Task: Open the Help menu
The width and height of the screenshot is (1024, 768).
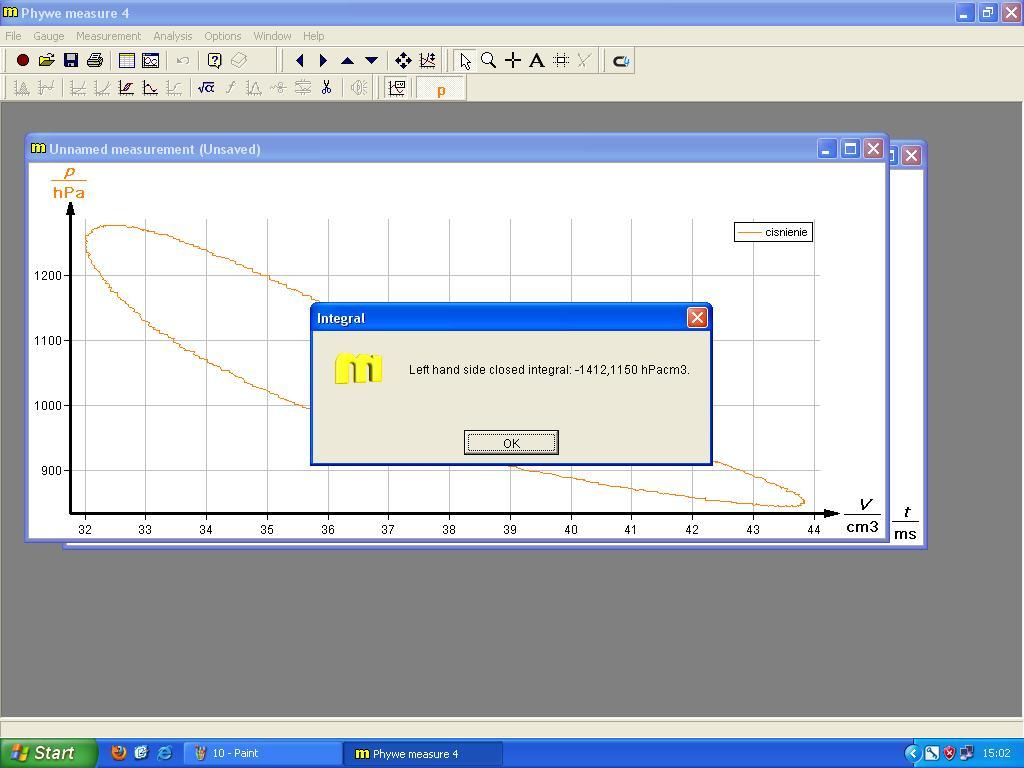Action: tap(313, 36)
